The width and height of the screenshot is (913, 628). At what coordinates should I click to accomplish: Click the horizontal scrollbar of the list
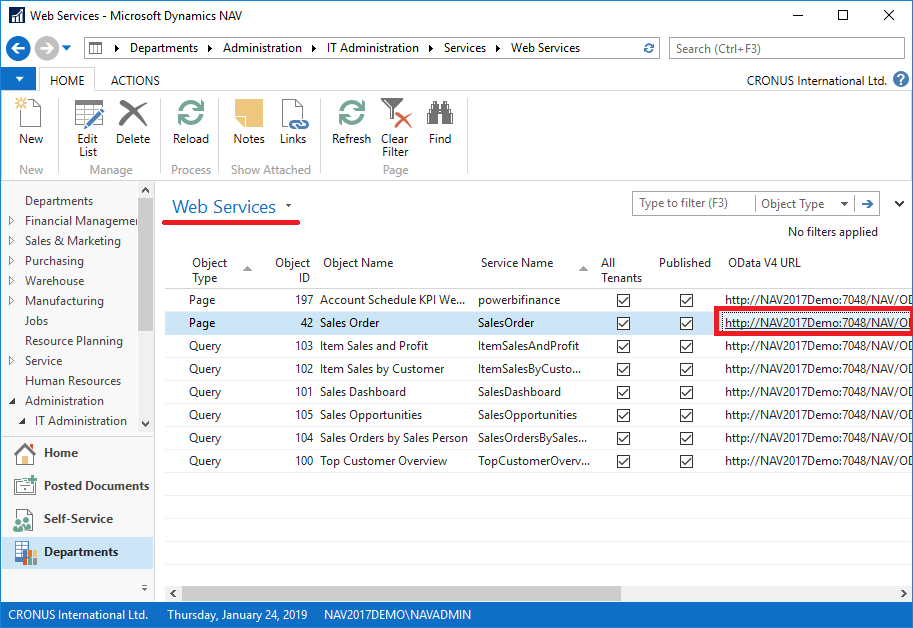coord(401,593)
